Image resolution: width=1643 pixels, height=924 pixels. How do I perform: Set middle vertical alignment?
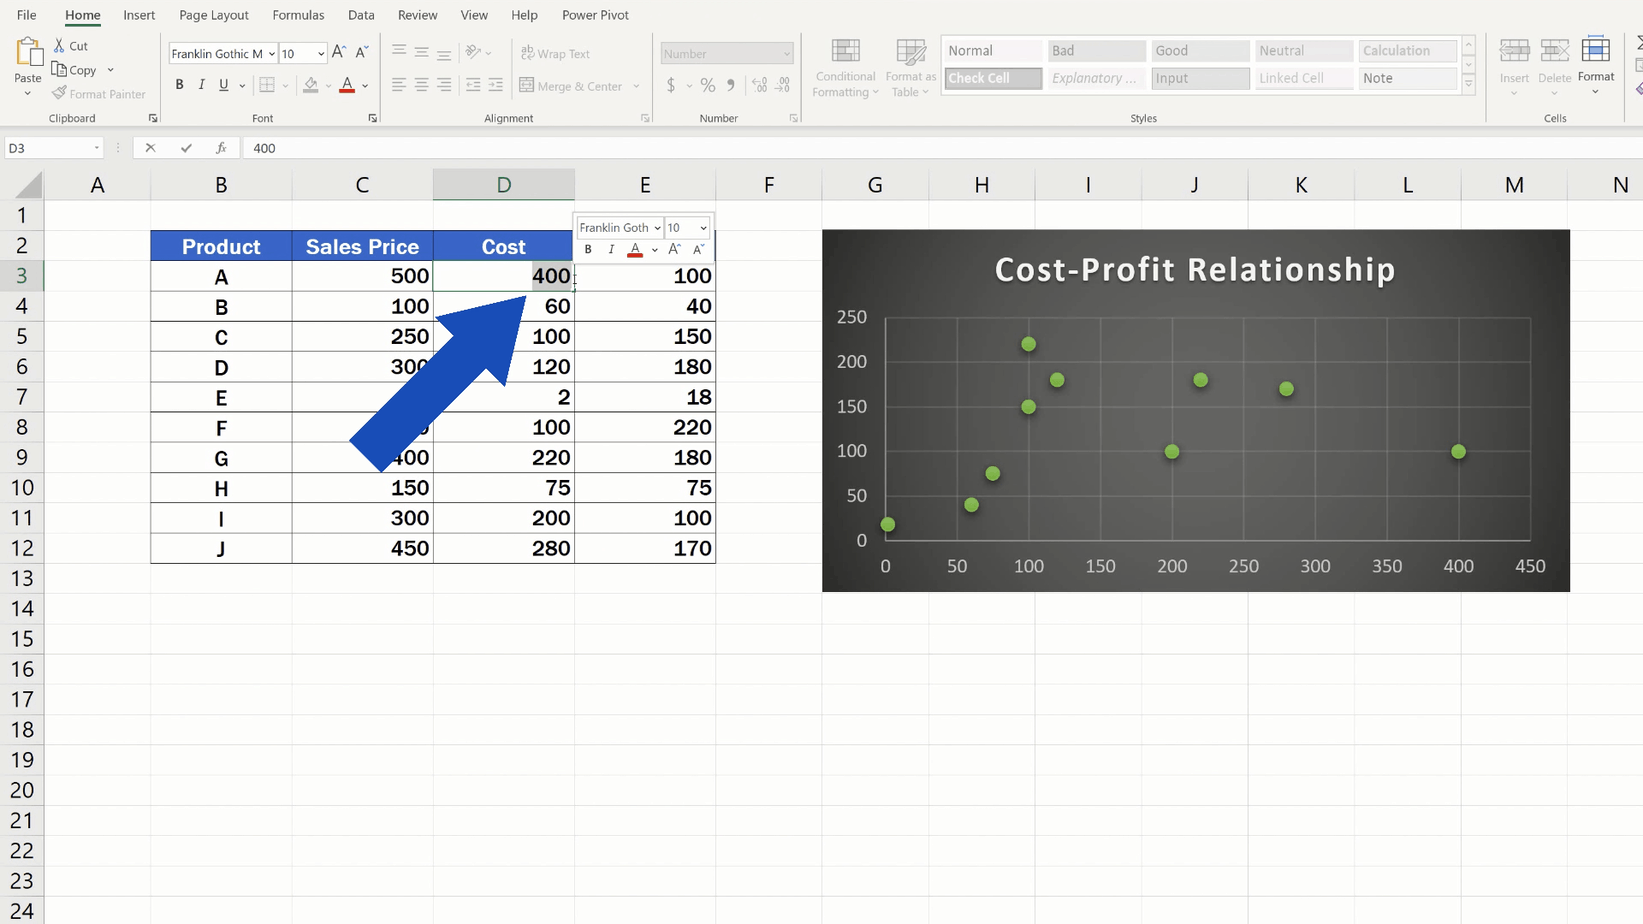[x=422, y=52]
